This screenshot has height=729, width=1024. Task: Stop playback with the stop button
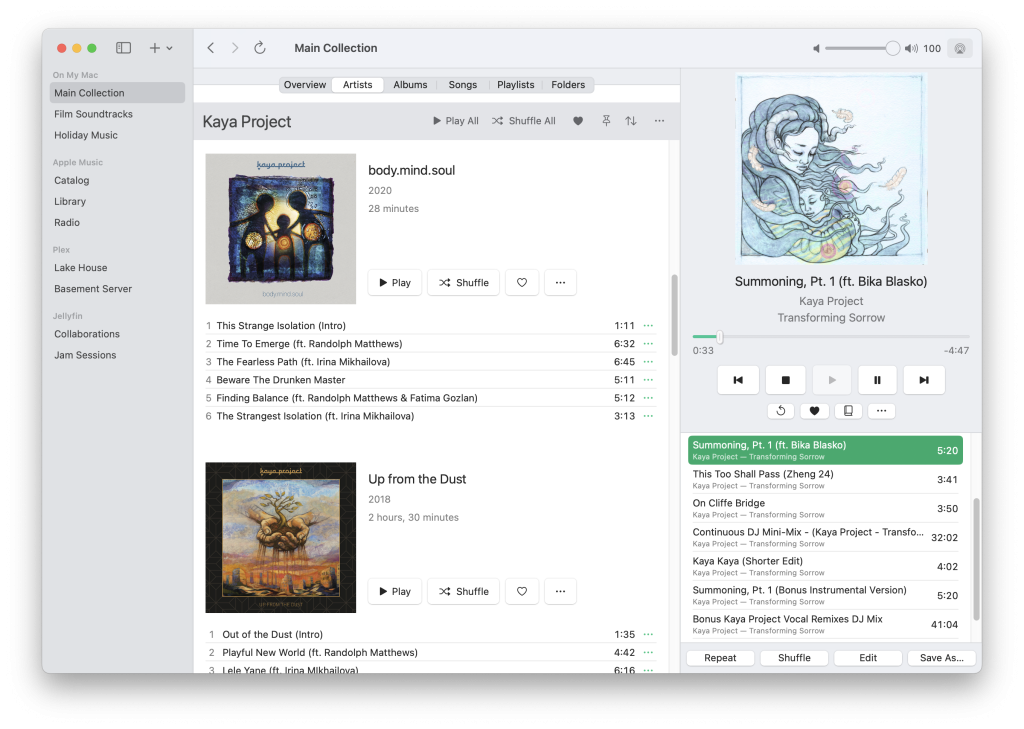click(x=785, y=380)
